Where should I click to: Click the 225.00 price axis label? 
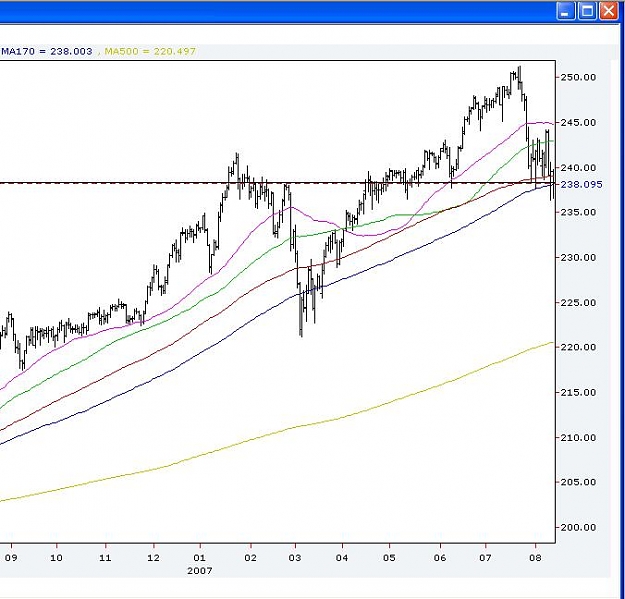[x=578, y=302]
